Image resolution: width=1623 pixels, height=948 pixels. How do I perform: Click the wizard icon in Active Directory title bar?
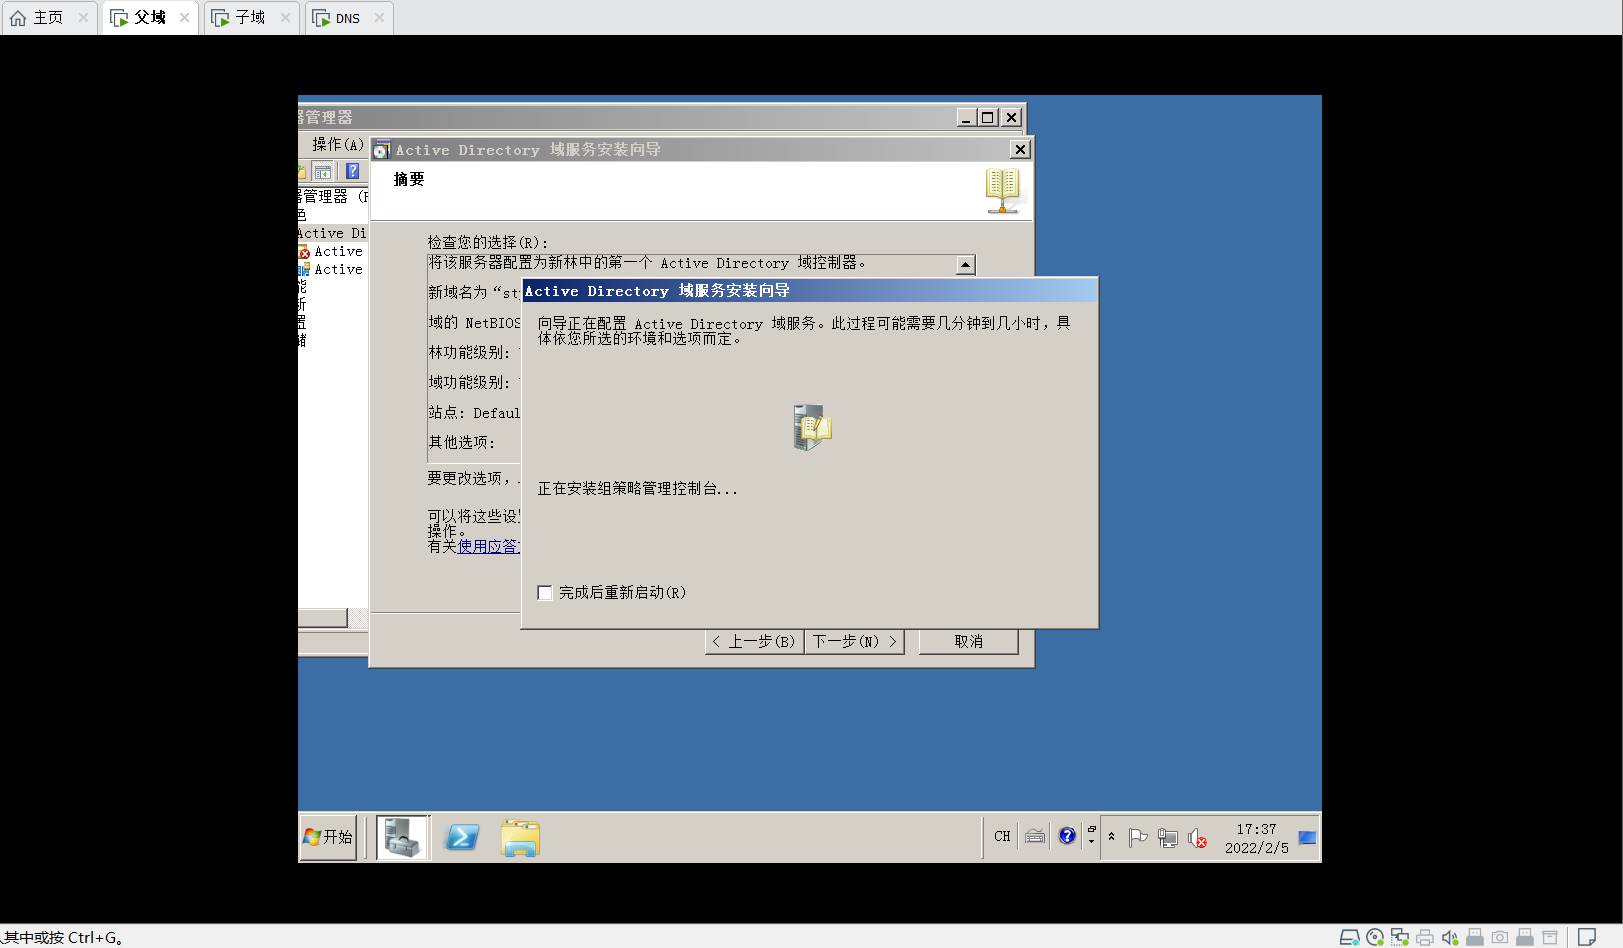[x=381, y=150]
